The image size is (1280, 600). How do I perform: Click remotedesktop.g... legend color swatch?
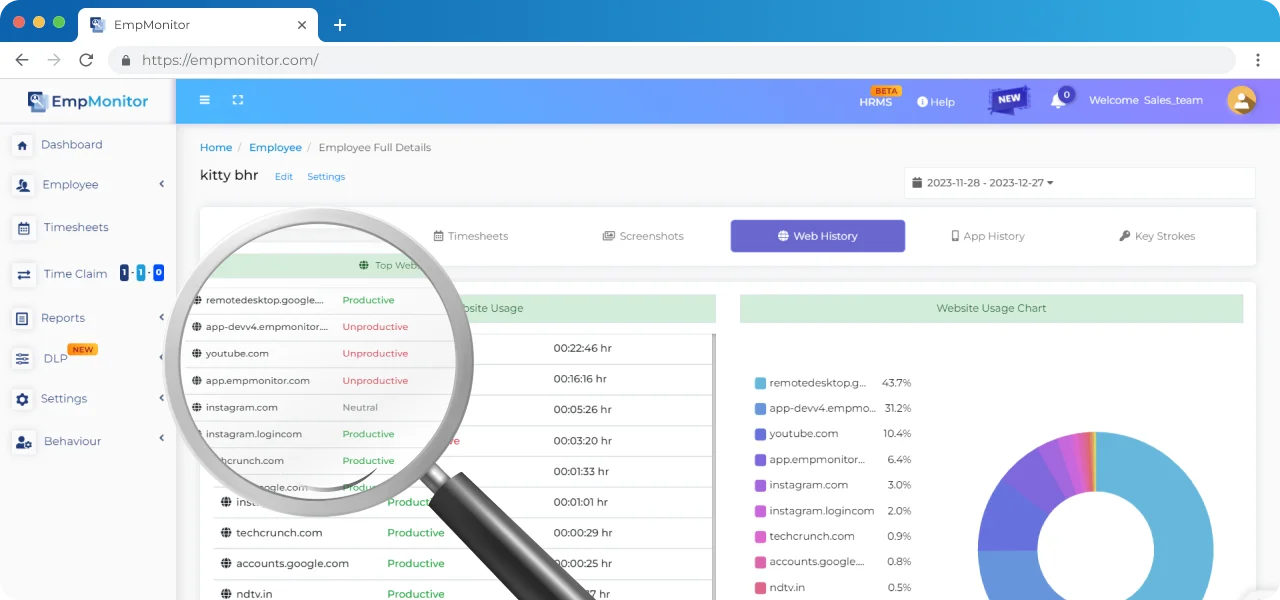[760, 383]
